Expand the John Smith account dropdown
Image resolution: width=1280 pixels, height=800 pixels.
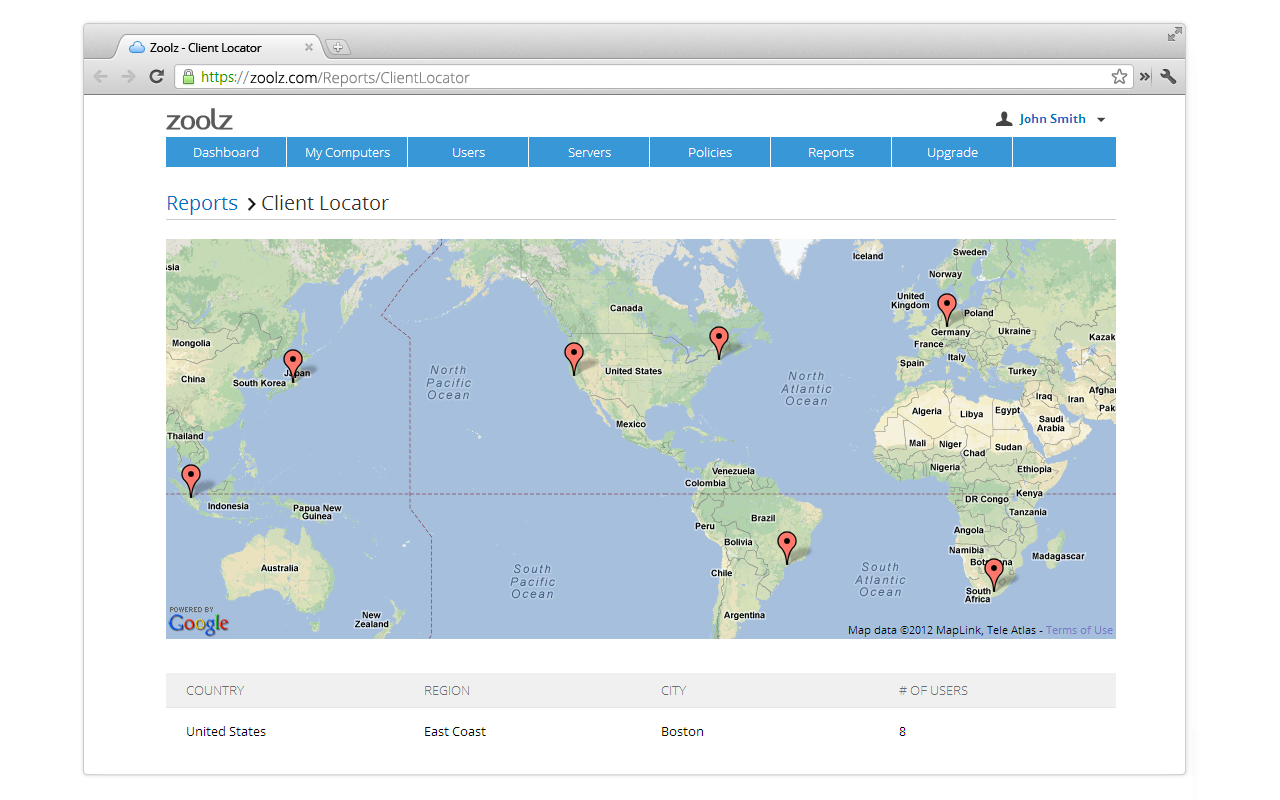point(1101,120)
